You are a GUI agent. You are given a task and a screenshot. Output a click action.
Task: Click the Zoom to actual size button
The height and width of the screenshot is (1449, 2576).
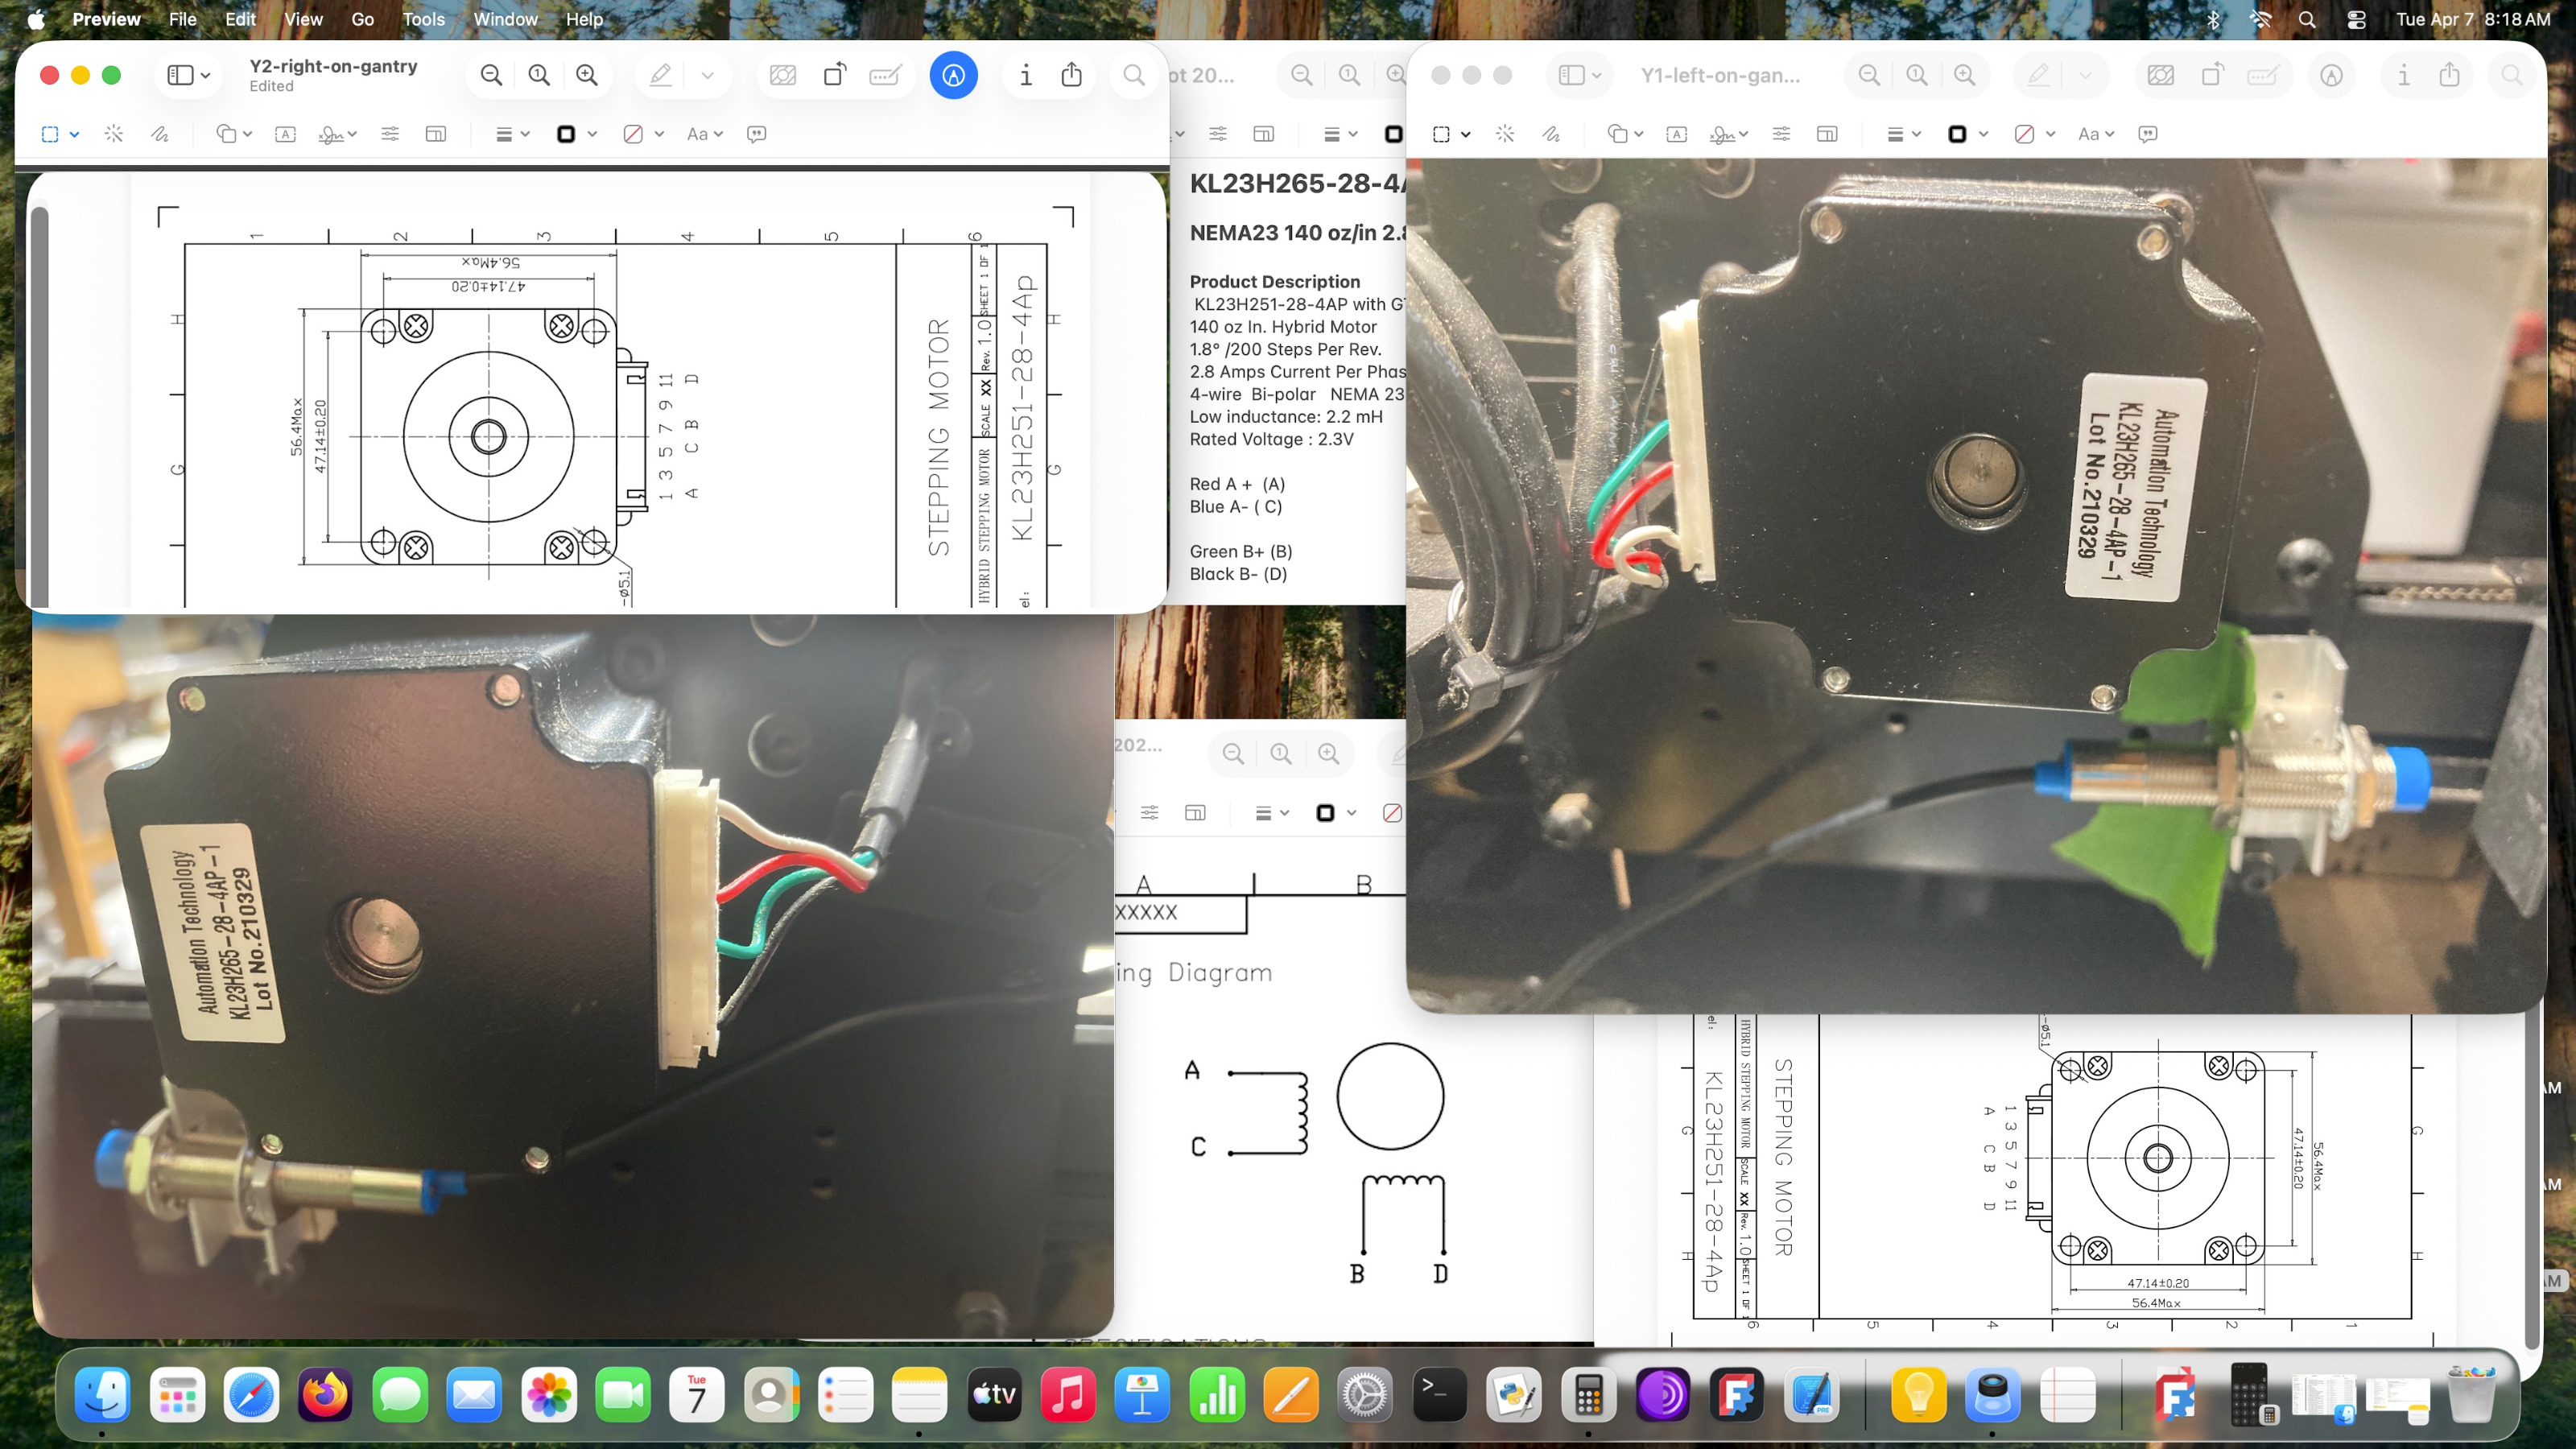click(x=539, y=75)
